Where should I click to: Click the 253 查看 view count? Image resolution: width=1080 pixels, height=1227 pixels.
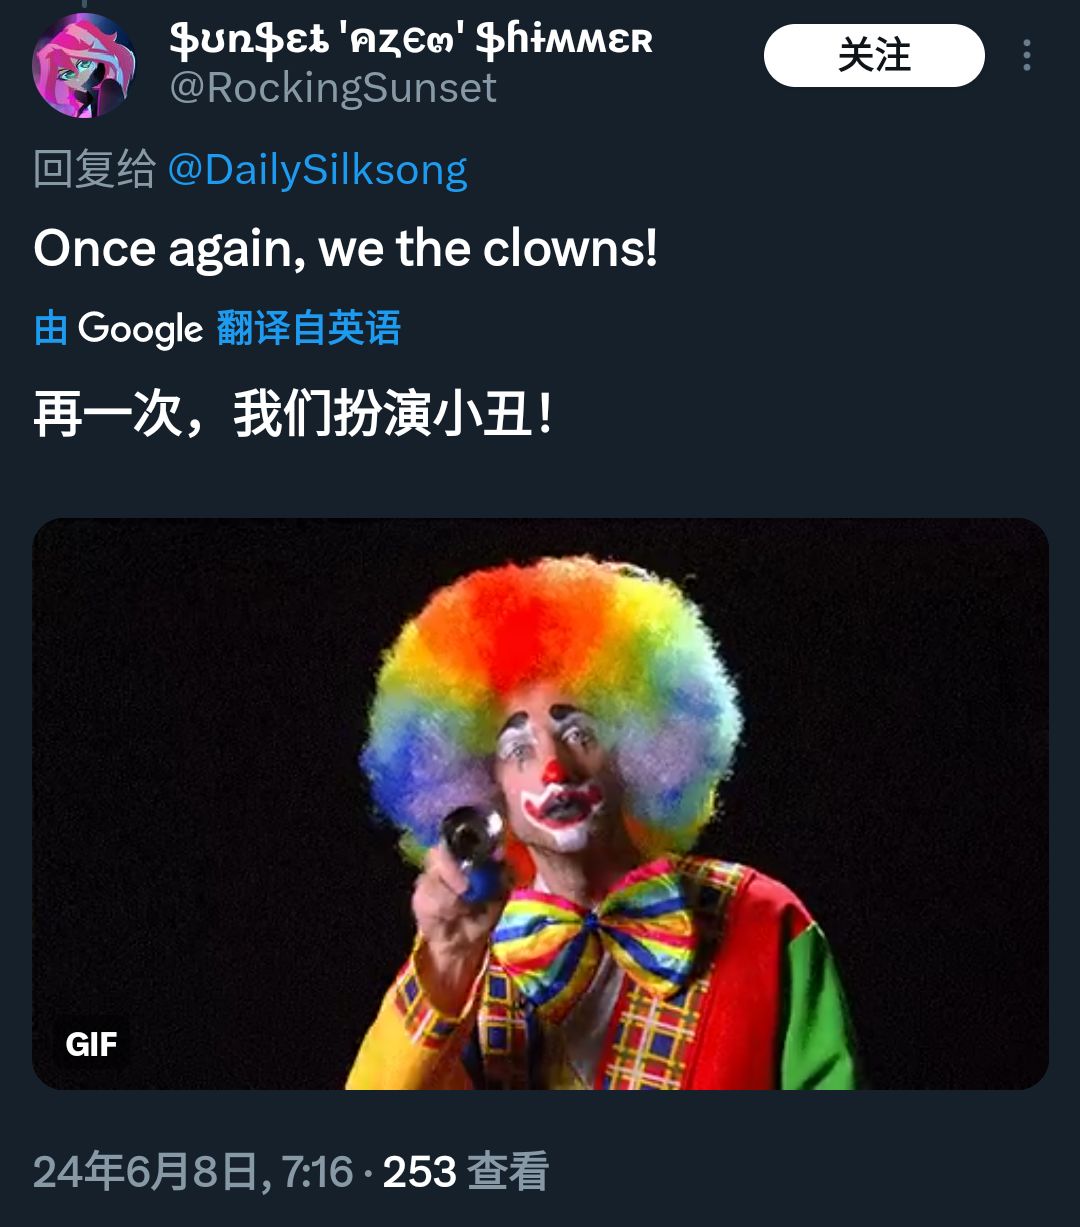coord(465,1171)
